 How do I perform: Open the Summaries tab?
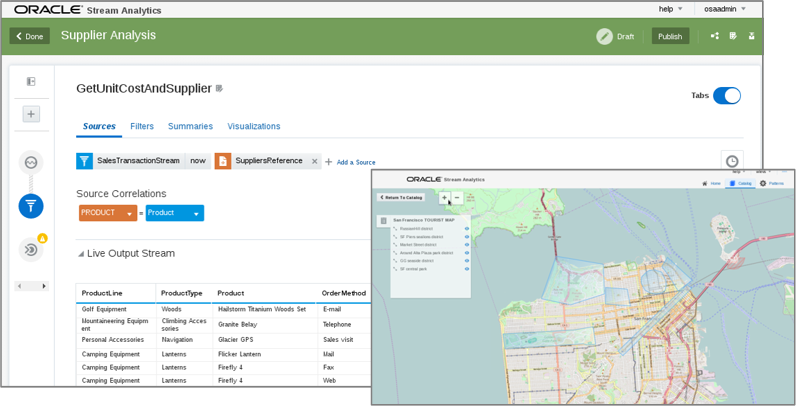[190, 126]
